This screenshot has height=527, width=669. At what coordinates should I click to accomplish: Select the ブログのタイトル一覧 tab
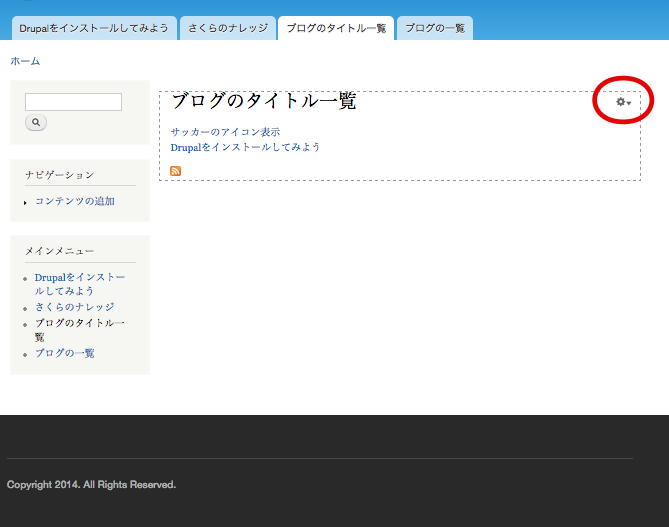(335, 28)
